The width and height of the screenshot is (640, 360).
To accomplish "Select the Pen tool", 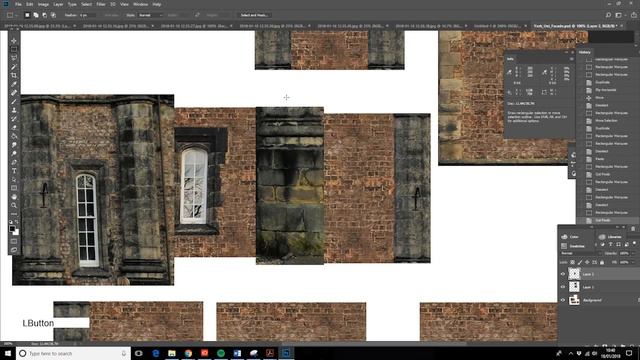I will [14, 162].
